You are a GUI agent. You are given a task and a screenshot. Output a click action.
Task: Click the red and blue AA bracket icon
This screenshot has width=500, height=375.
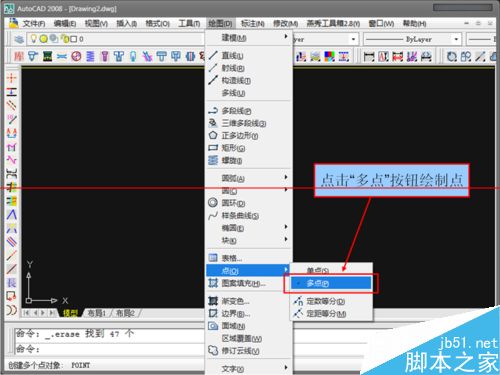coord(12,133)
